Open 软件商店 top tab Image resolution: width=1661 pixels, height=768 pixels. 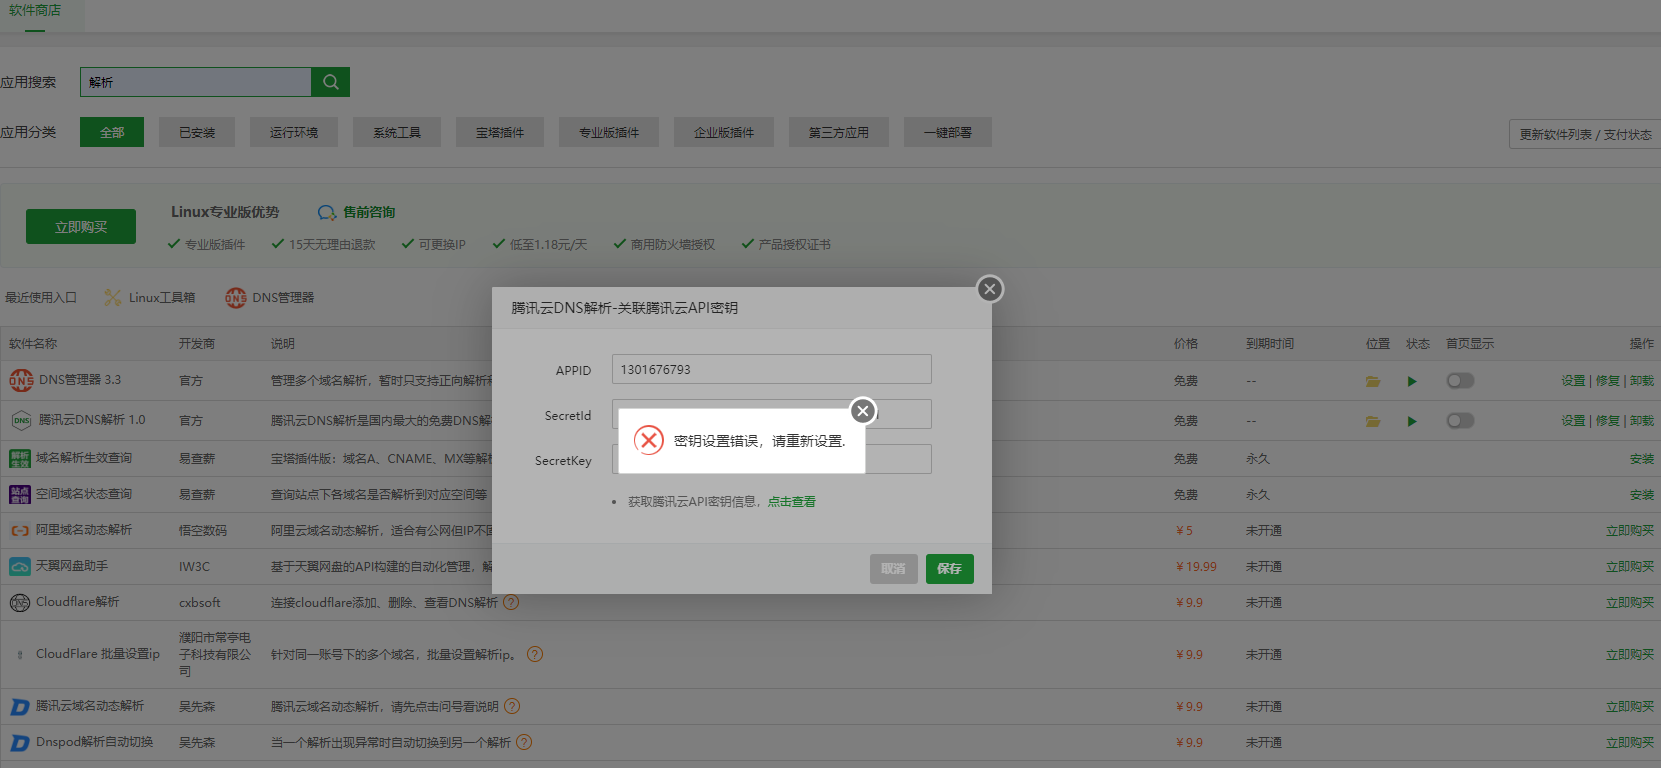pos(35,11)
